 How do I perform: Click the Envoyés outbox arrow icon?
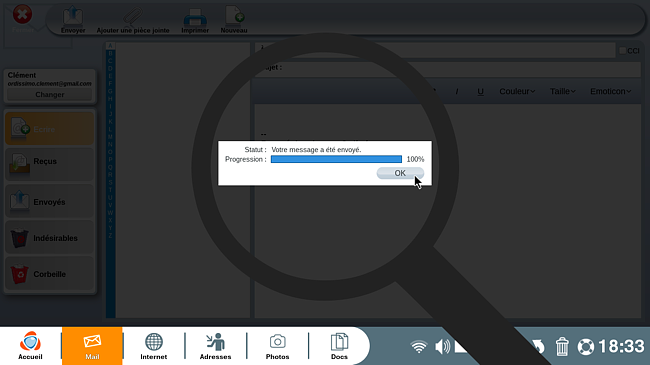19,201
